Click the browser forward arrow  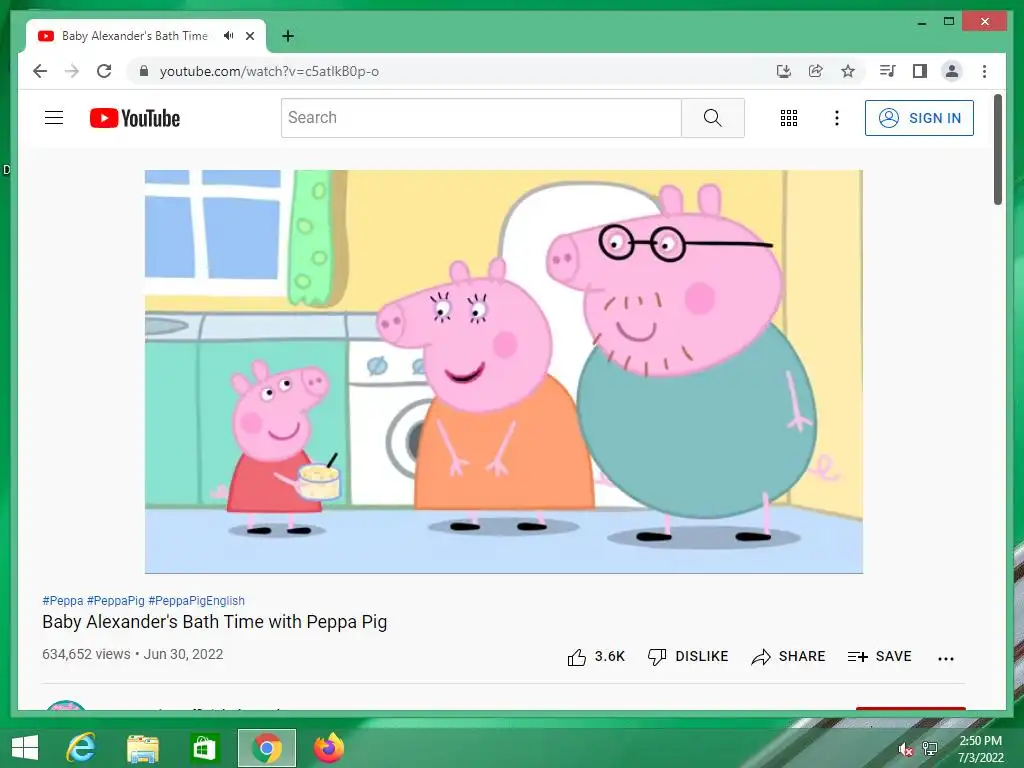pyautogui.click(x=72, y=71)
